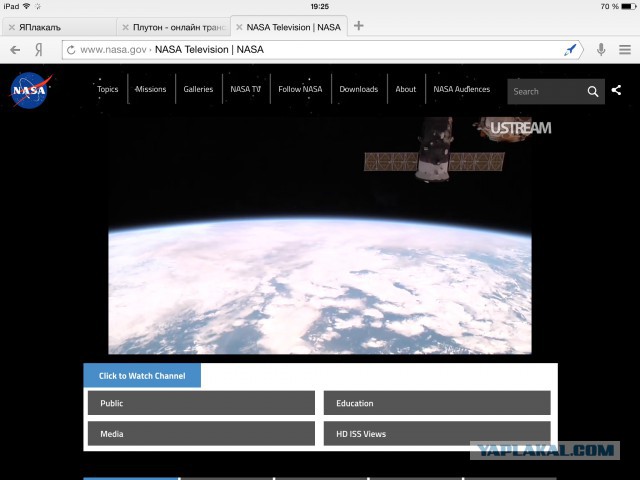The width and height of the screenshot is (640, 480).
Task: Tap the Wi-Fi icon in status bar
Action: point(26,6)
